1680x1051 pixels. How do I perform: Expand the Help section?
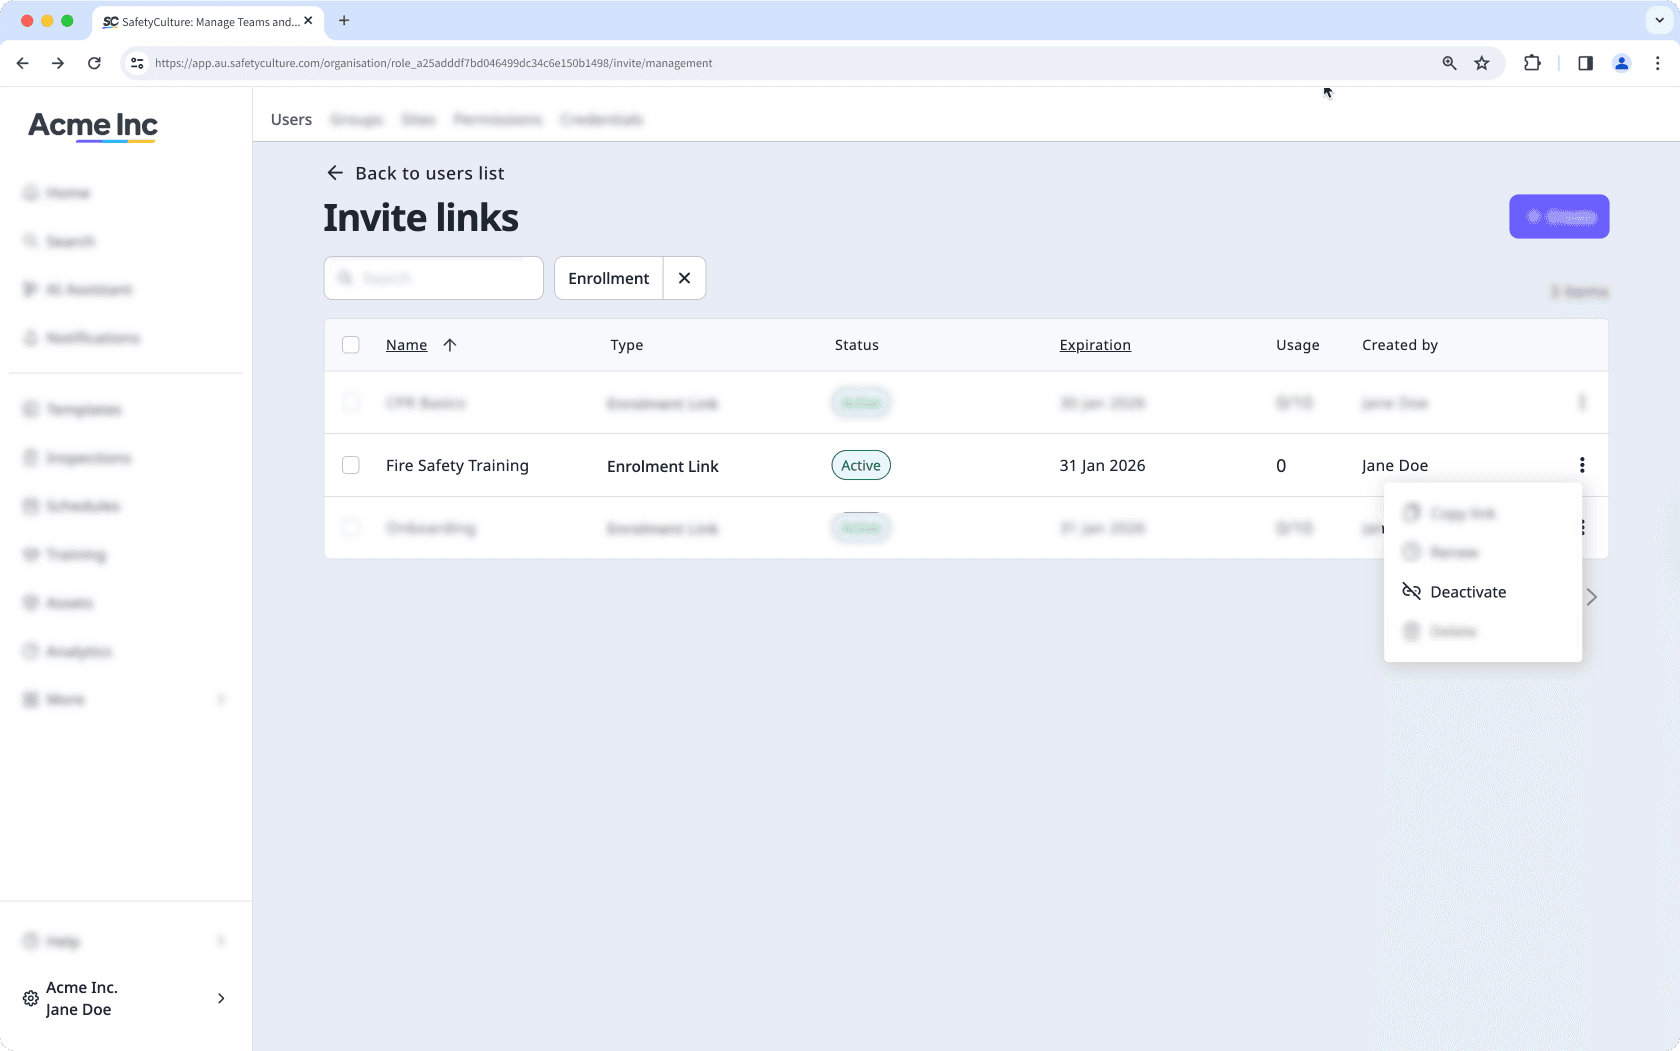click(62, 941)
